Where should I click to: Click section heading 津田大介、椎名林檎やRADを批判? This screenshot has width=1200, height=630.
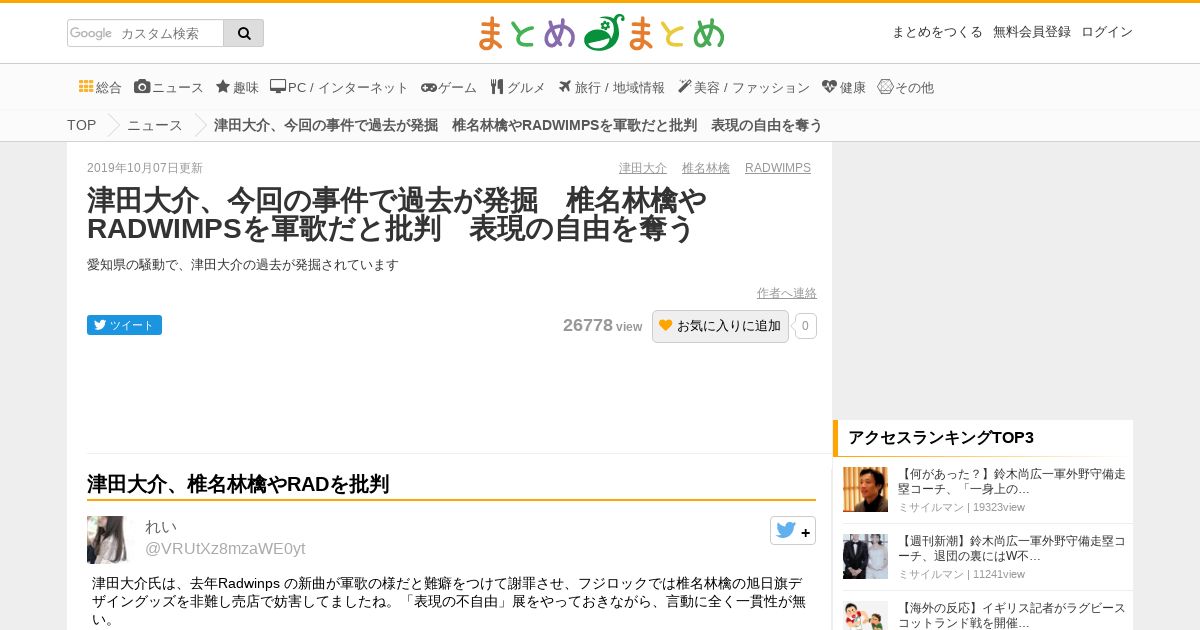(x=238, y=484)
